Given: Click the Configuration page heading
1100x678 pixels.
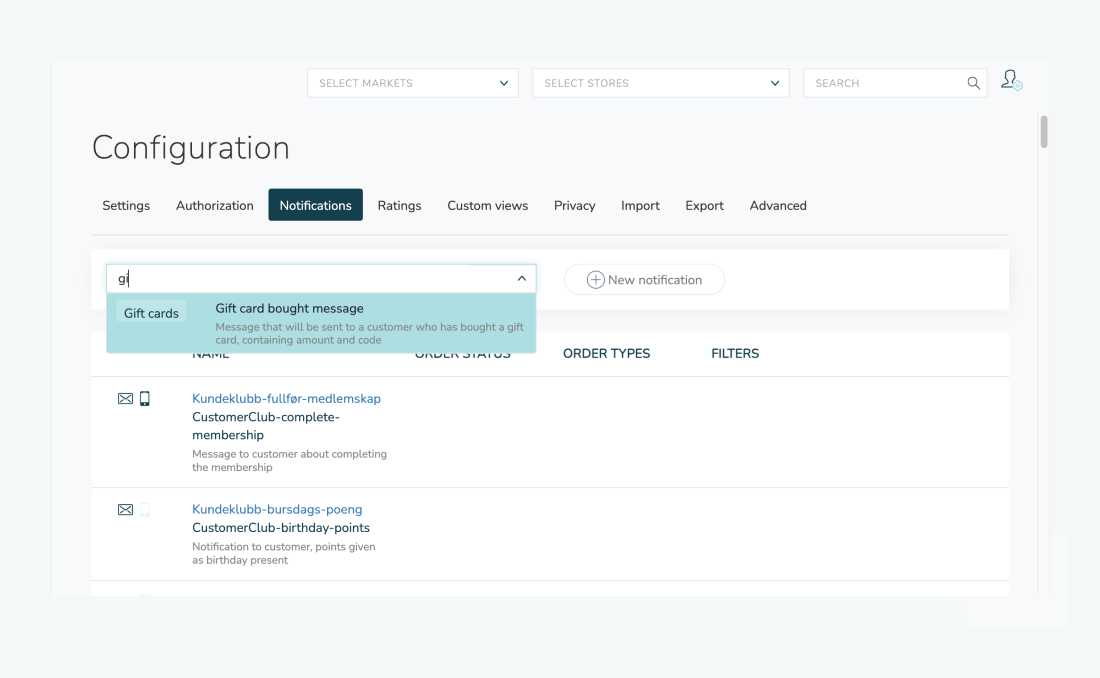Looking at the screenshot, I should pos(191,148).
